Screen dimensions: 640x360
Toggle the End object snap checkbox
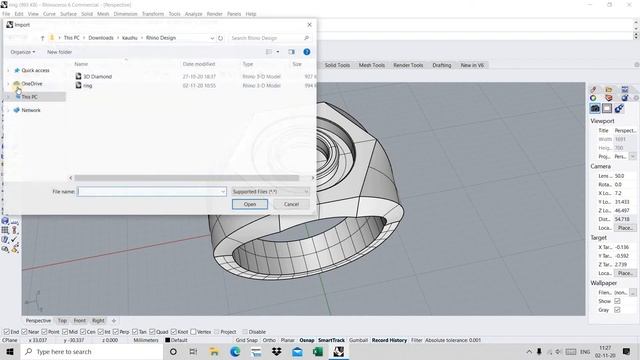tap(7, 332)
